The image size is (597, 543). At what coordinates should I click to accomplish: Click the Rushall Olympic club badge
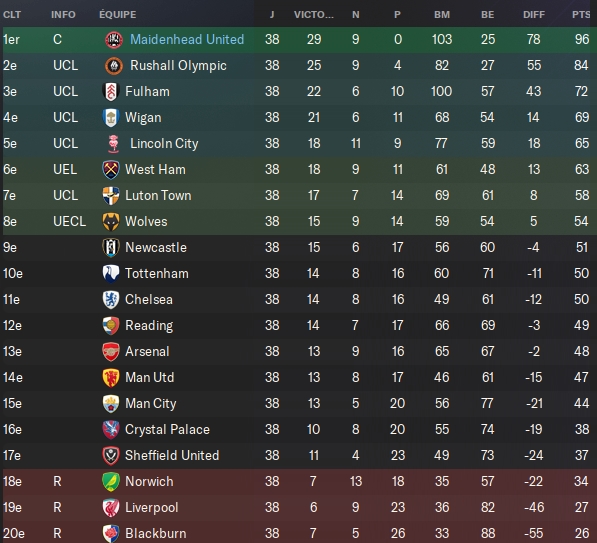click(x=113, y=65)
